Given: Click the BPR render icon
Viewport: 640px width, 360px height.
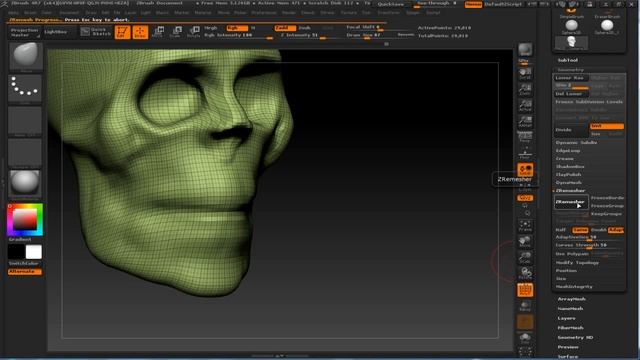Looking at the screenshot, I should 525,50.
